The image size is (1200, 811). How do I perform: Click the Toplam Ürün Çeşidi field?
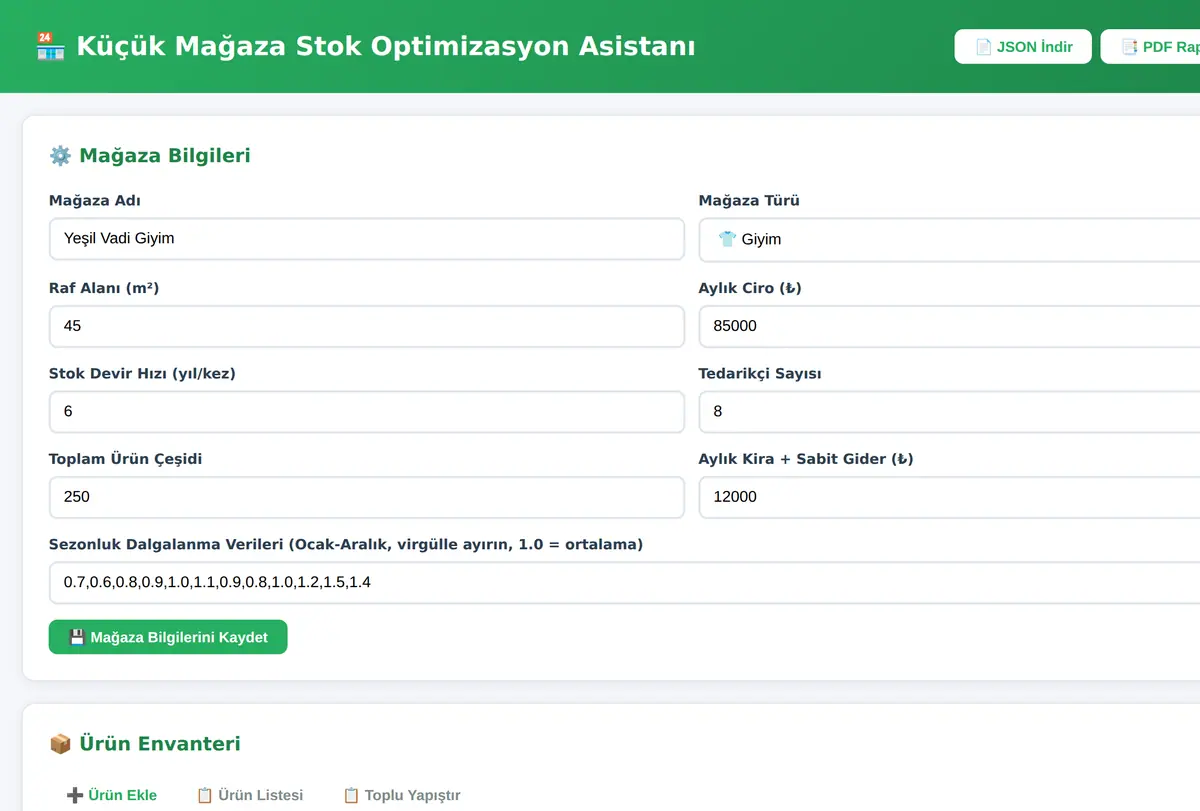coord(367,497)
